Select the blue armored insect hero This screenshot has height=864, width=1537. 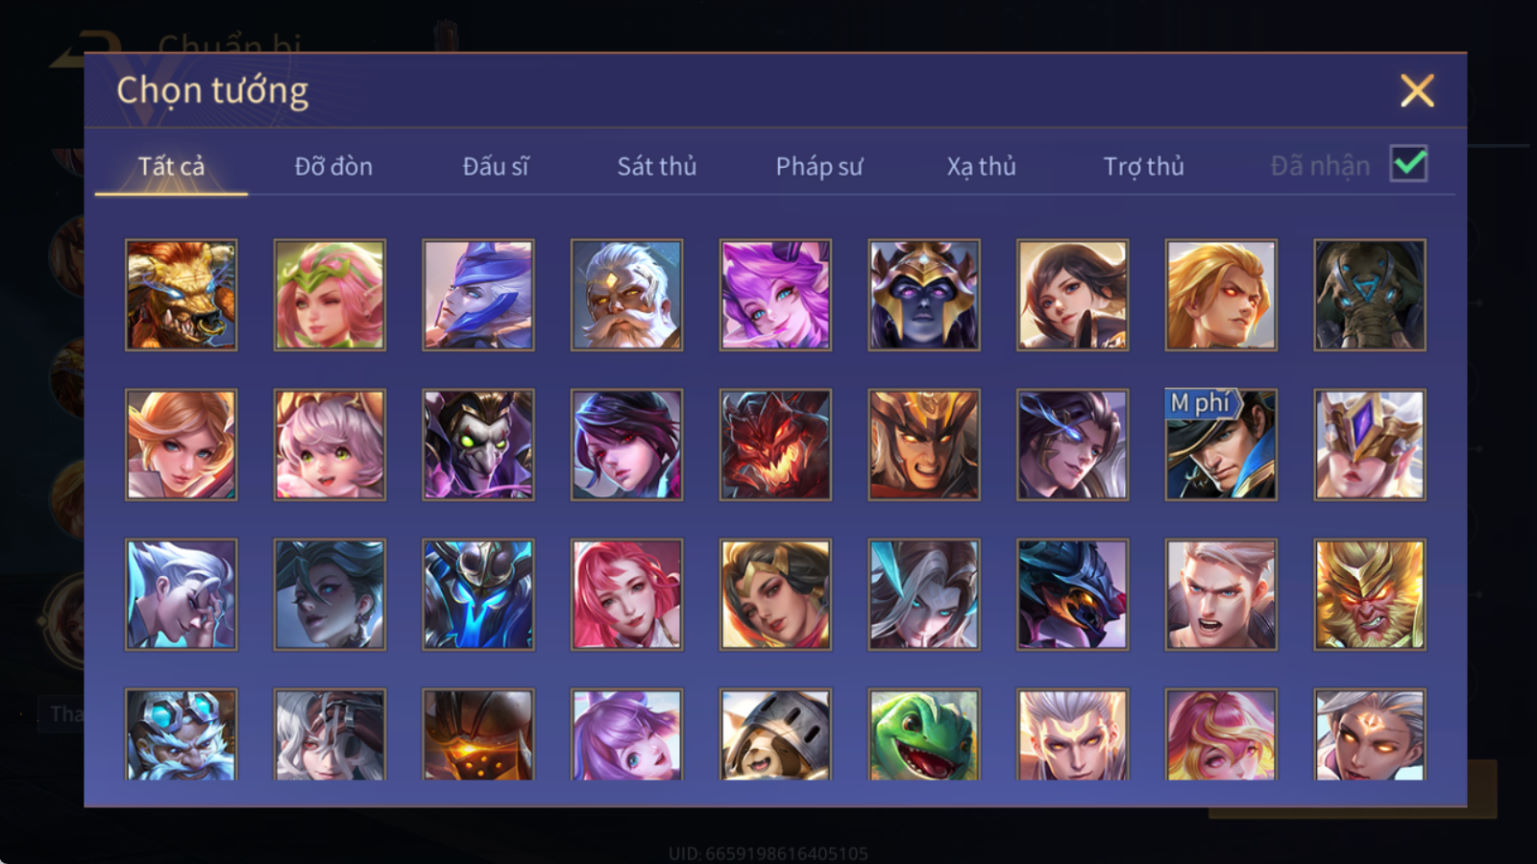478,595
